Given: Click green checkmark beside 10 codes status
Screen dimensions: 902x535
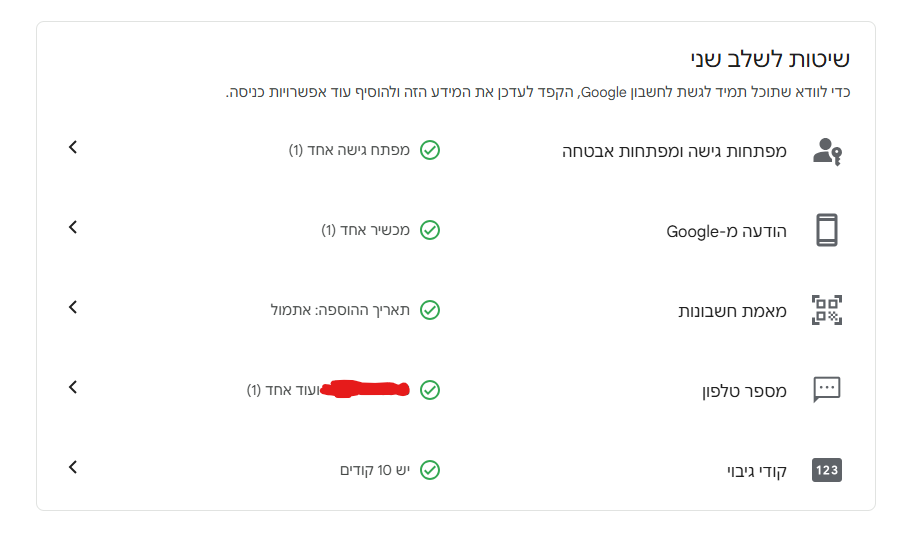Looking at the screenshot, I should pos(430,470).
